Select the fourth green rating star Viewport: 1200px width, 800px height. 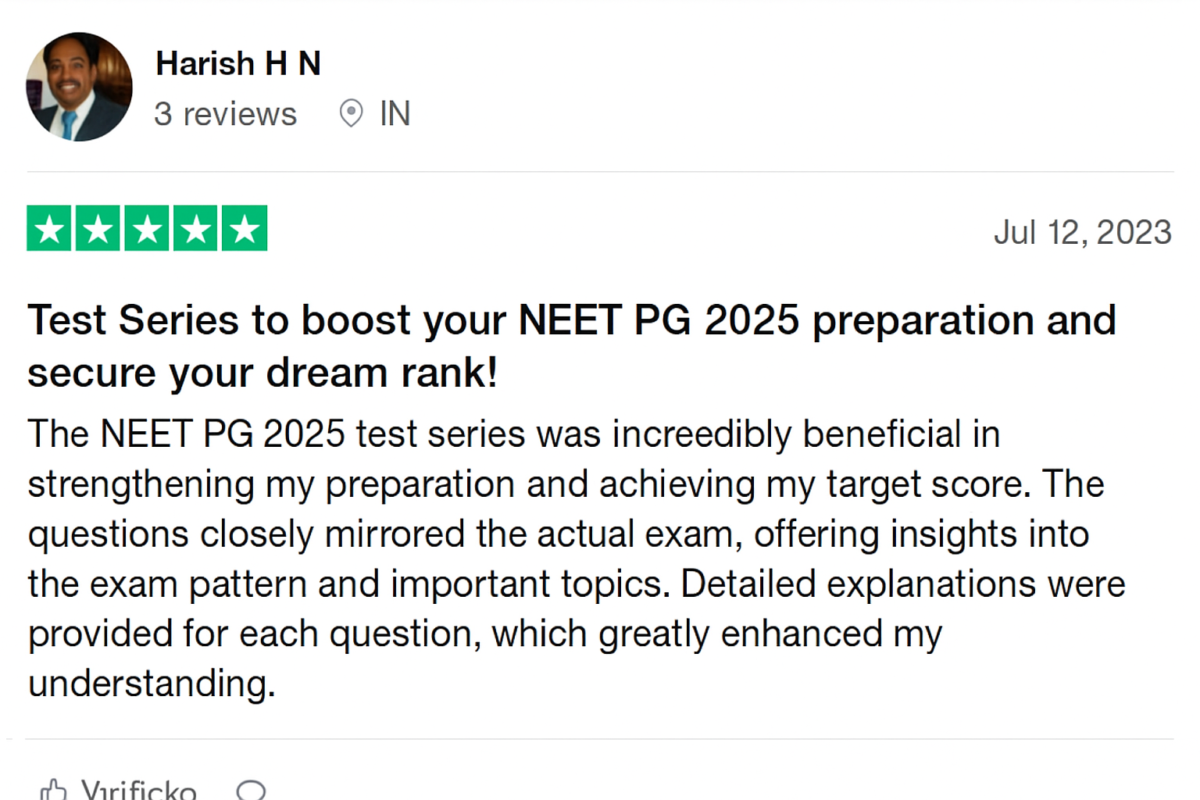195,228
